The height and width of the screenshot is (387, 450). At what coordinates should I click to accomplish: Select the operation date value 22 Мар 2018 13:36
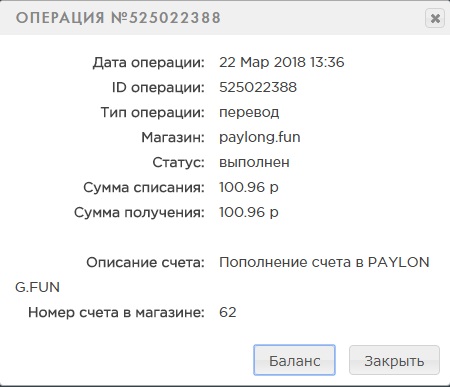point(282,62)
